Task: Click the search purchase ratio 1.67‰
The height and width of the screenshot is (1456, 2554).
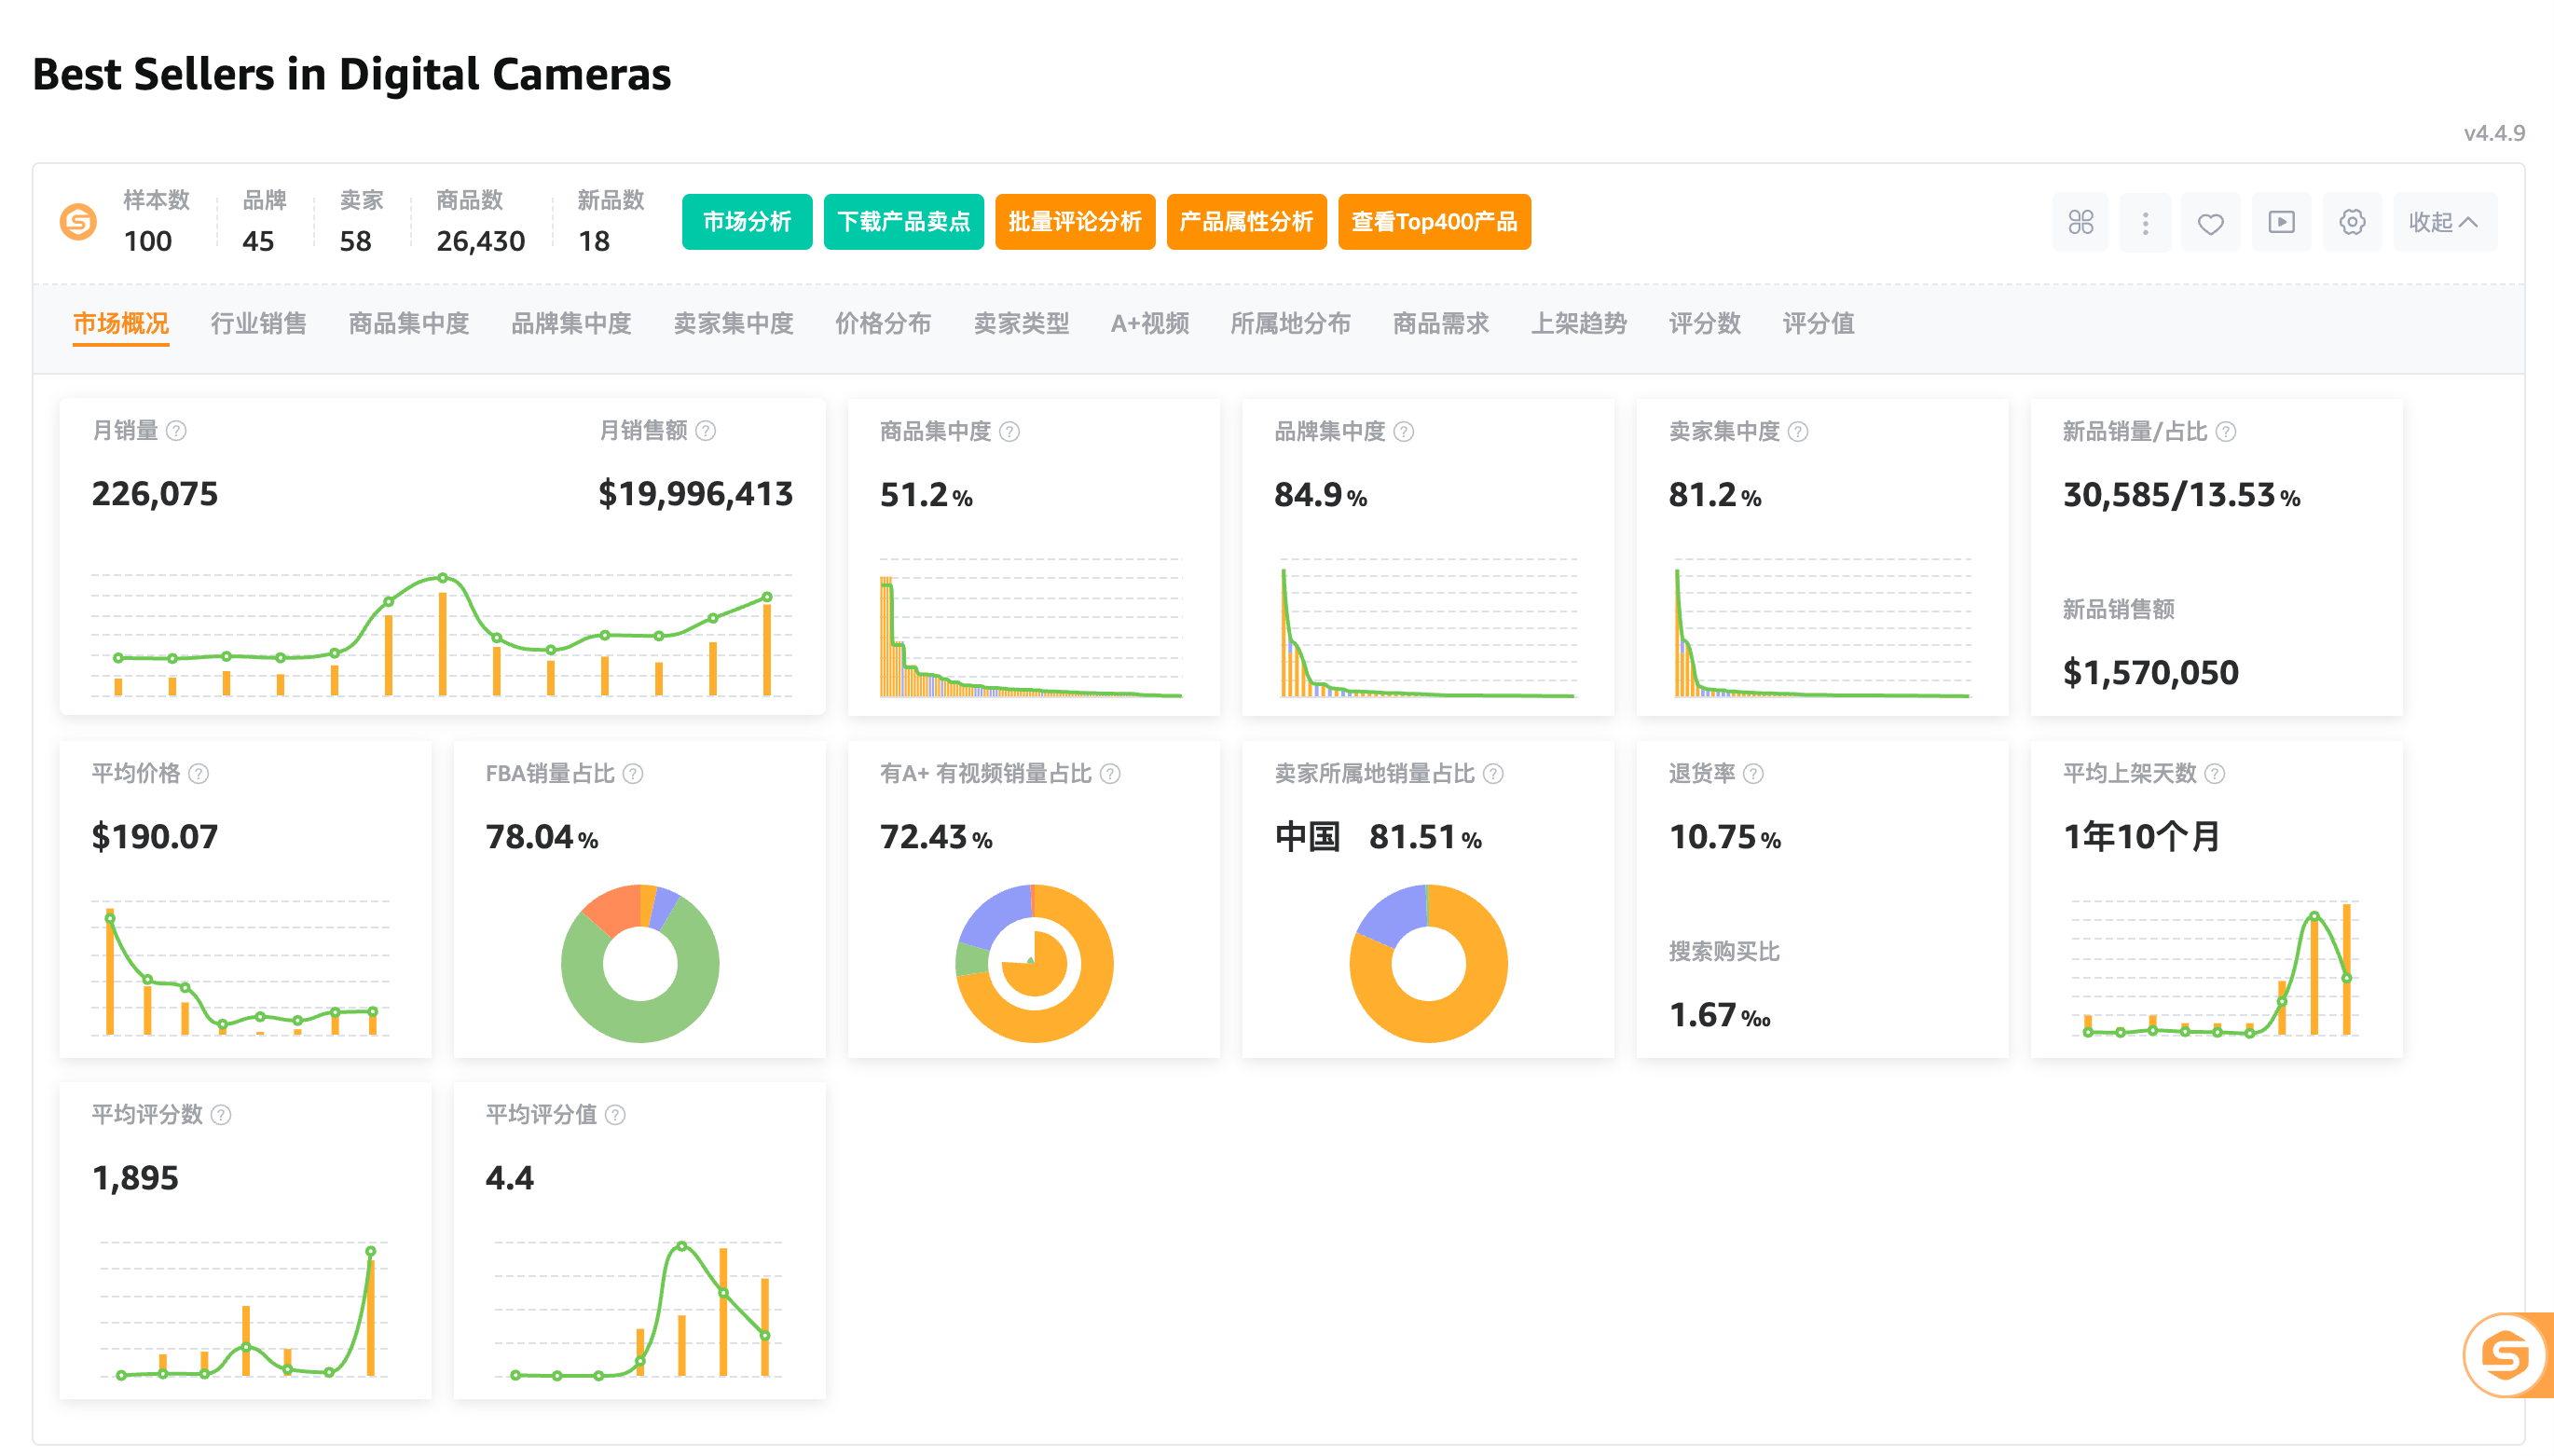Action: click(x=1720, y=1016)
